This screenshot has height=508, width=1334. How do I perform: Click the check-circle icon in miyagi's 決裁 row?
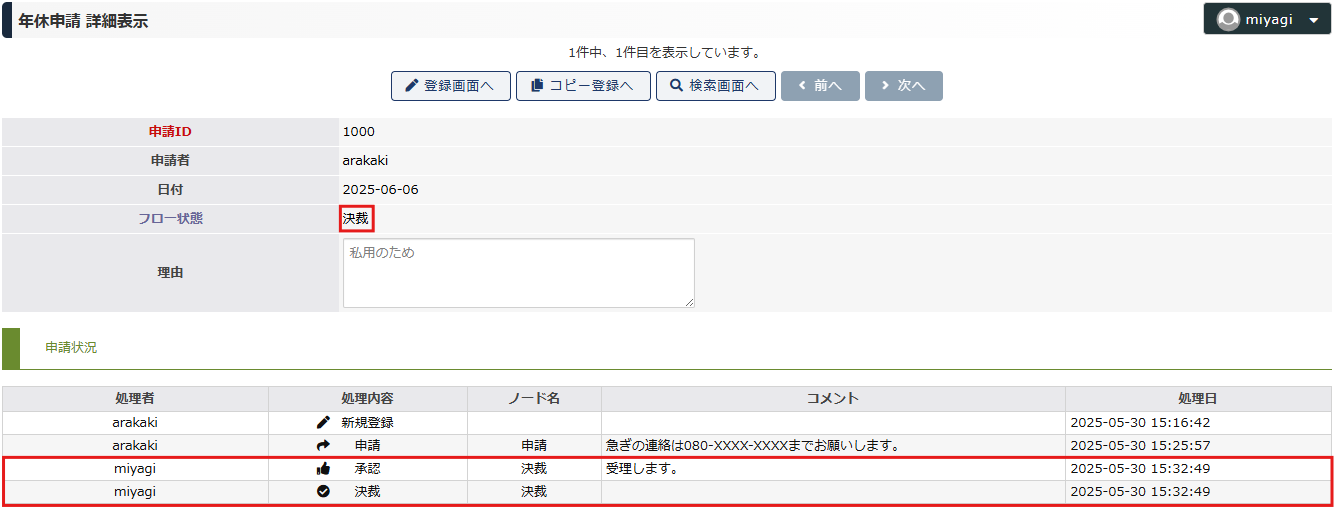(x=323, y=492)
